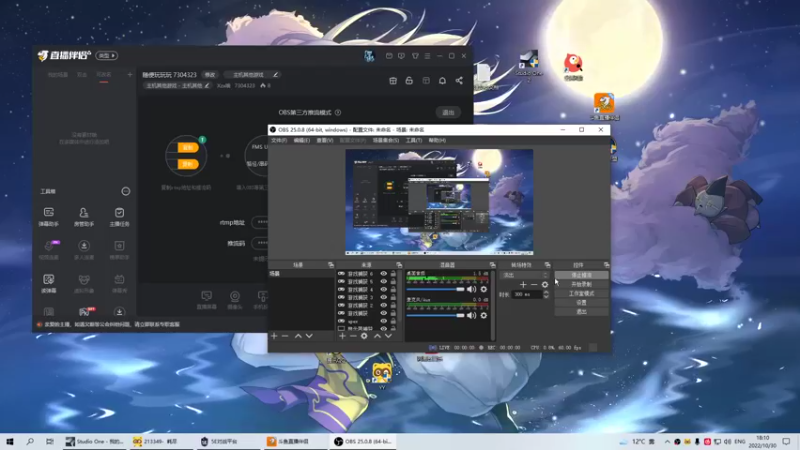Move selected source up in OBS sources toolbar
The image size is (800, 450).
377,336
